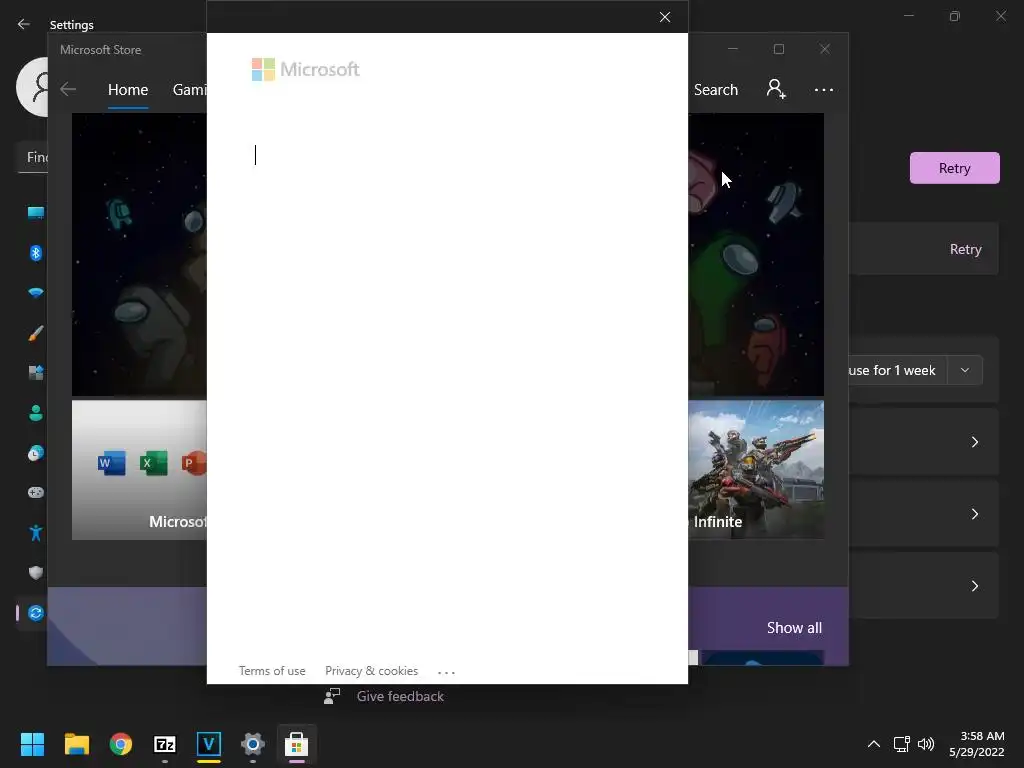1024x768 pixels.
Task: Click the purple Retry button in Settings
Action: (x=954, y=168)
